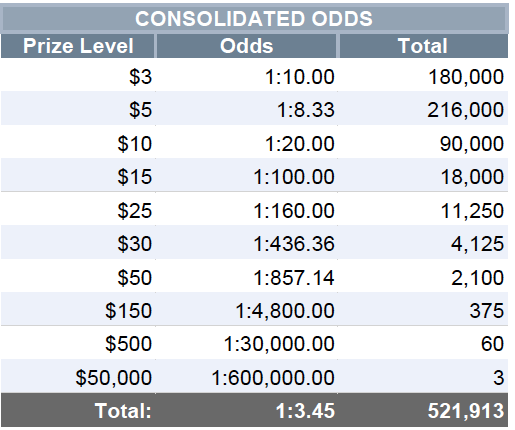The height and width of the screenshot is (430, 515).
Task: Click the 1:8.33 odds value
Action: pyautogui.click(x=306, y=110)
